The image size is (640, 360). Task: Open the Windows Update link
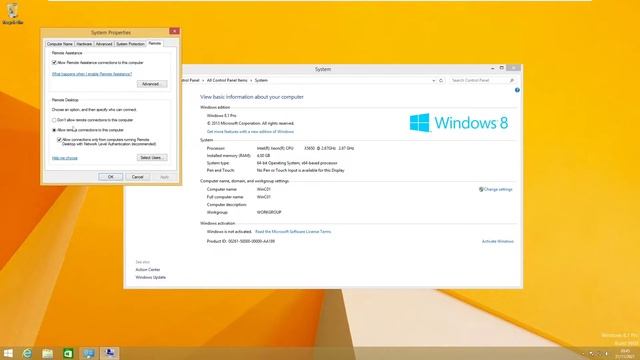pos(151,277)
